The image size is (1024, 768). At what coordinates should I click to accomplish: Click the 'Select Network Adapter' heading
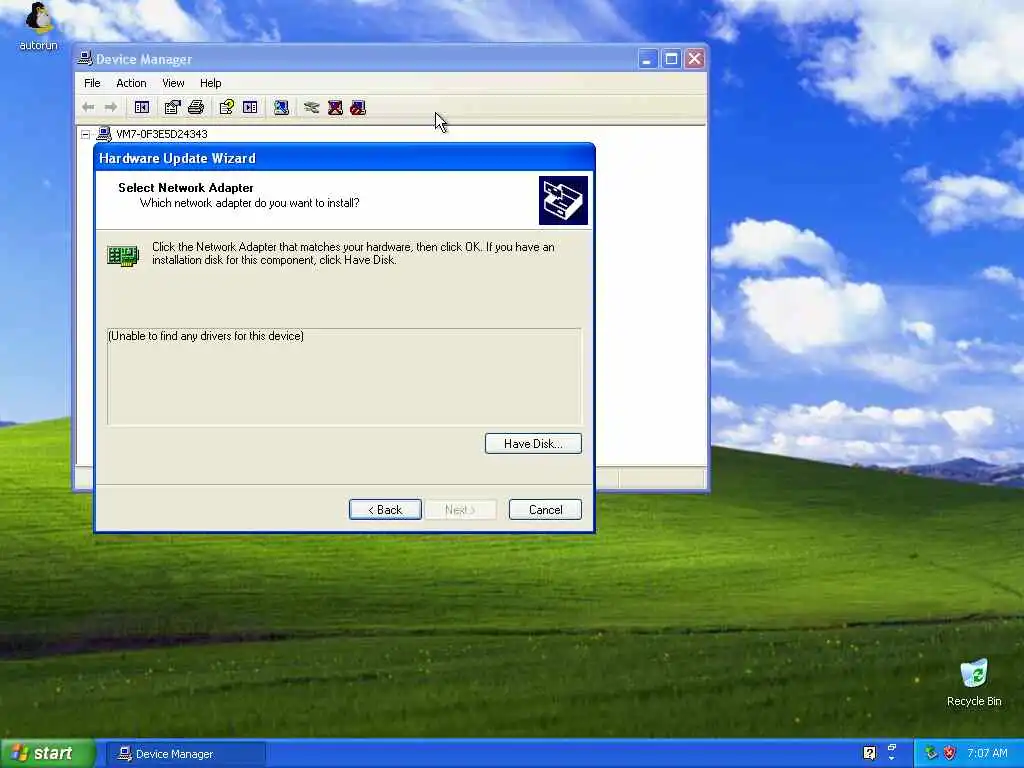pos(185,187)
